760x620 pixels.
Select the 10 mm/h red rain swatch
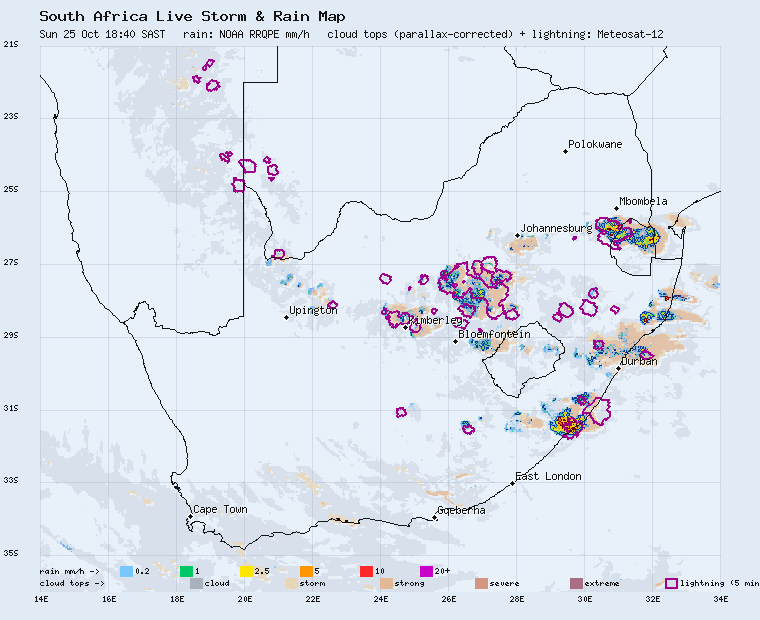(366, 571)
